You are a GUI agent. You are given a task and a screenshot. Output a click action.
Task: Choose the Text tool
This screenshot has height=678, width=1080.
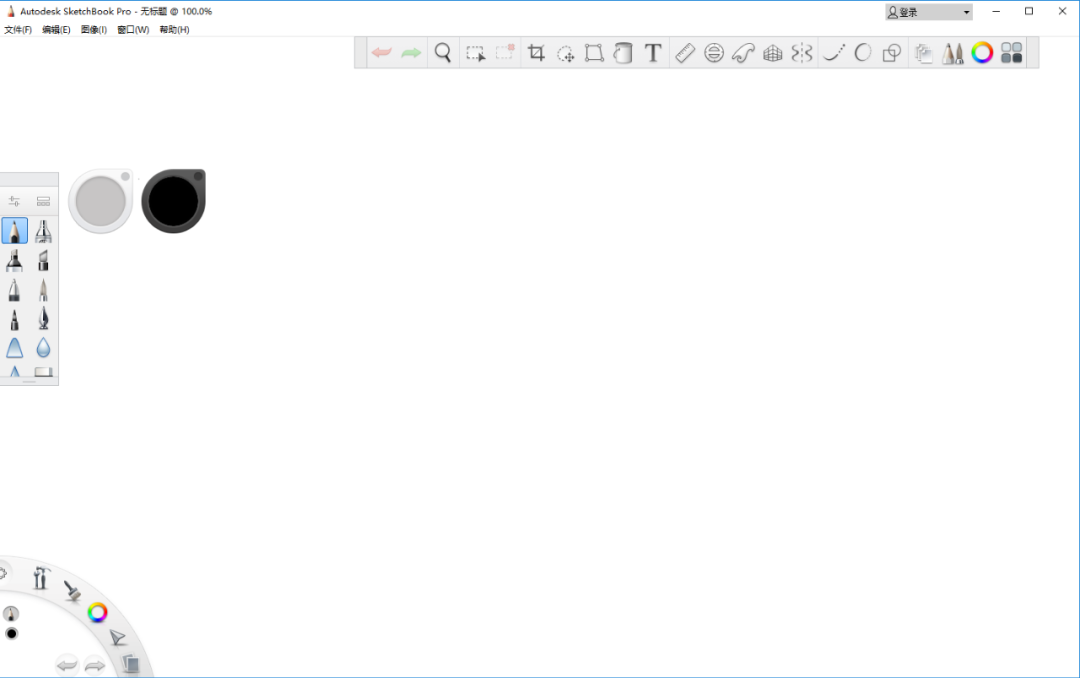(653, 53)
